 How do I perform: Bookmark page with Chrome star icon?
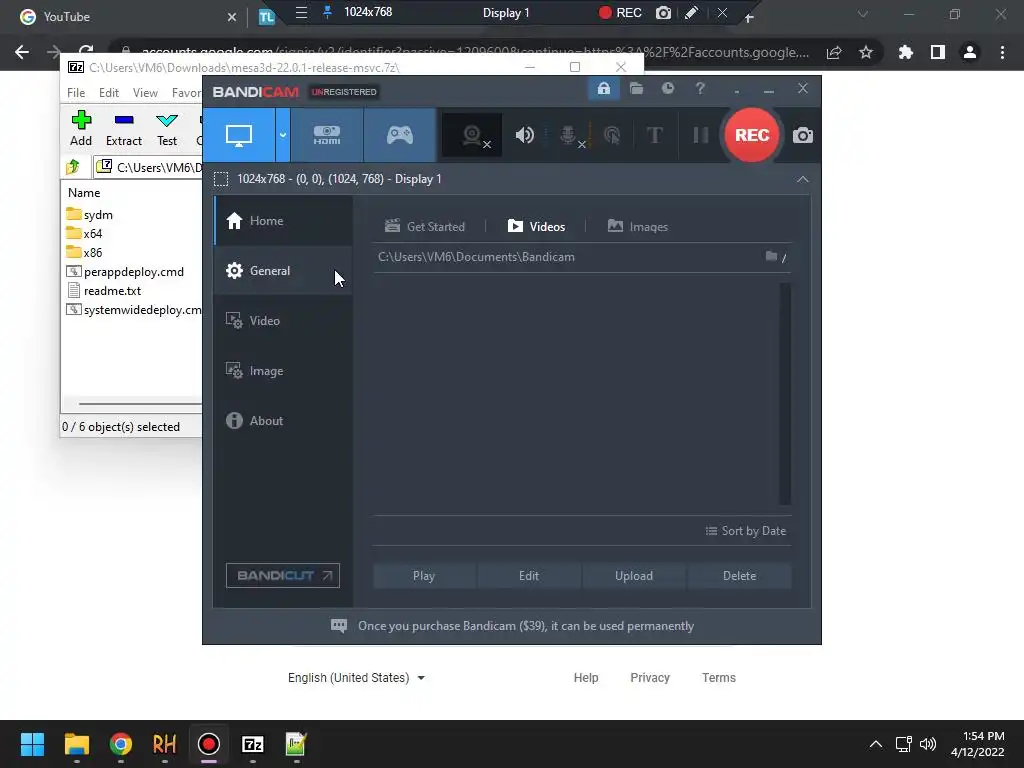866,52
